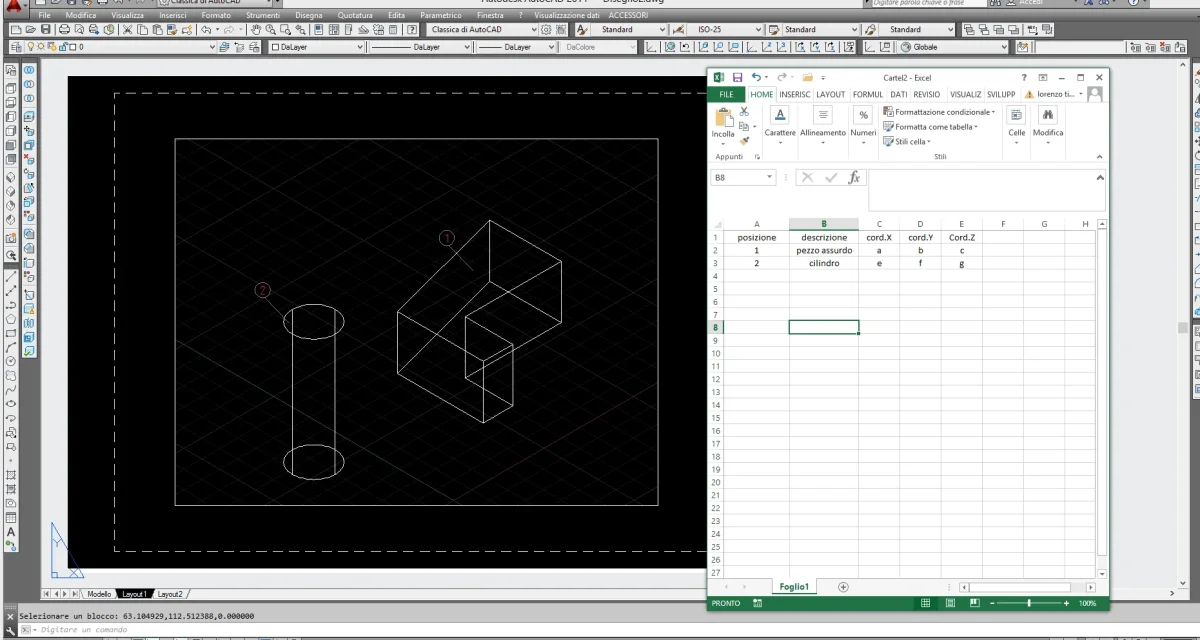
Task: Click the Excel zoom out minus button
Action: (x=992, y=603)
